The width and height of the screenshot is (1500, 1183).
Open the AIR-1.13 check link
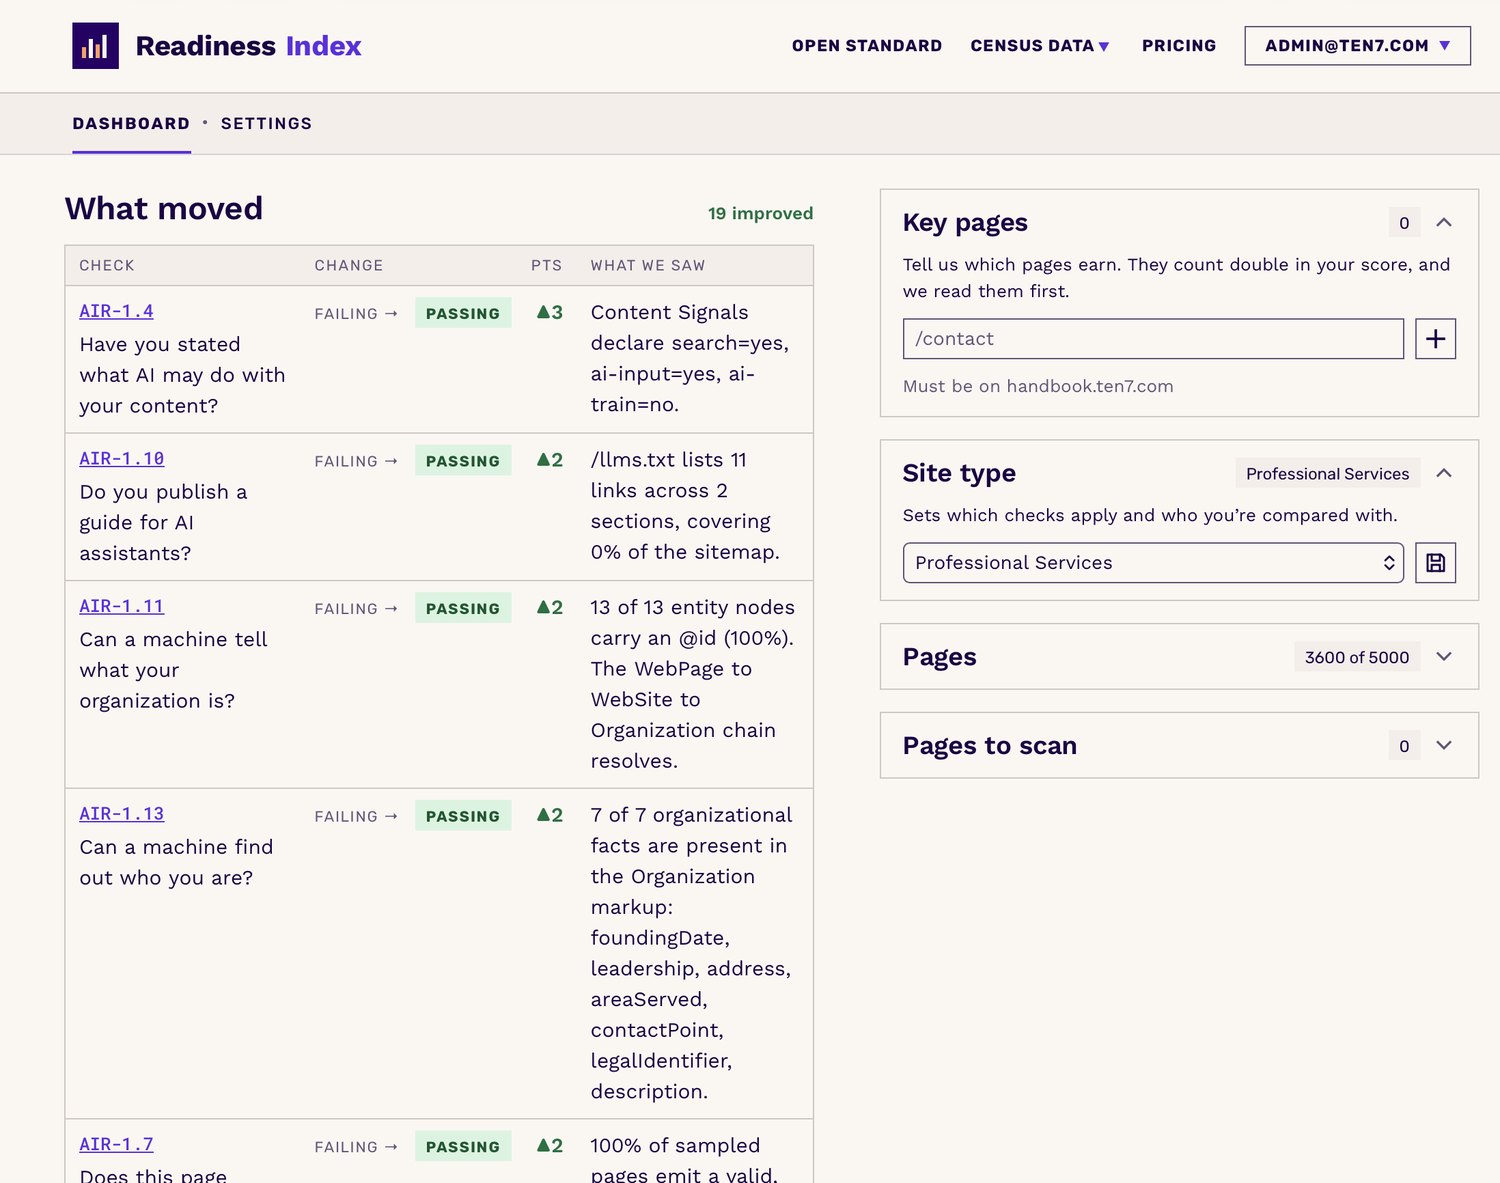tap(122, 814)
